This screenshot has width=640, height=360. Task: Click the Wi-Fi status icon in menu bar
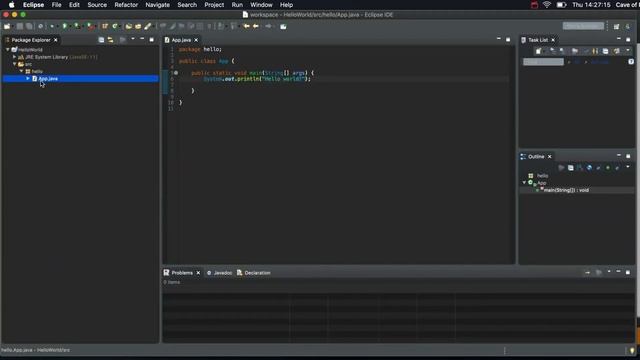(x=547, y=5)
